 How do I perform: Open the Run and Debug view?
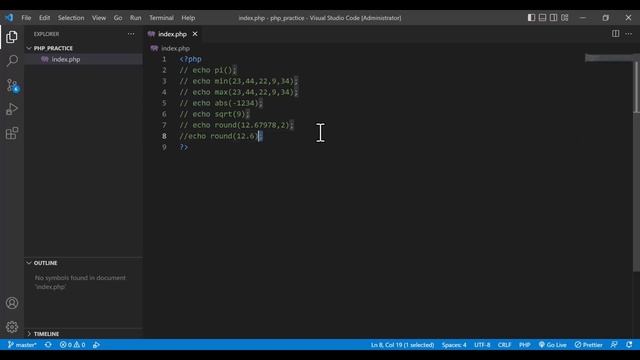pos(12,109)
